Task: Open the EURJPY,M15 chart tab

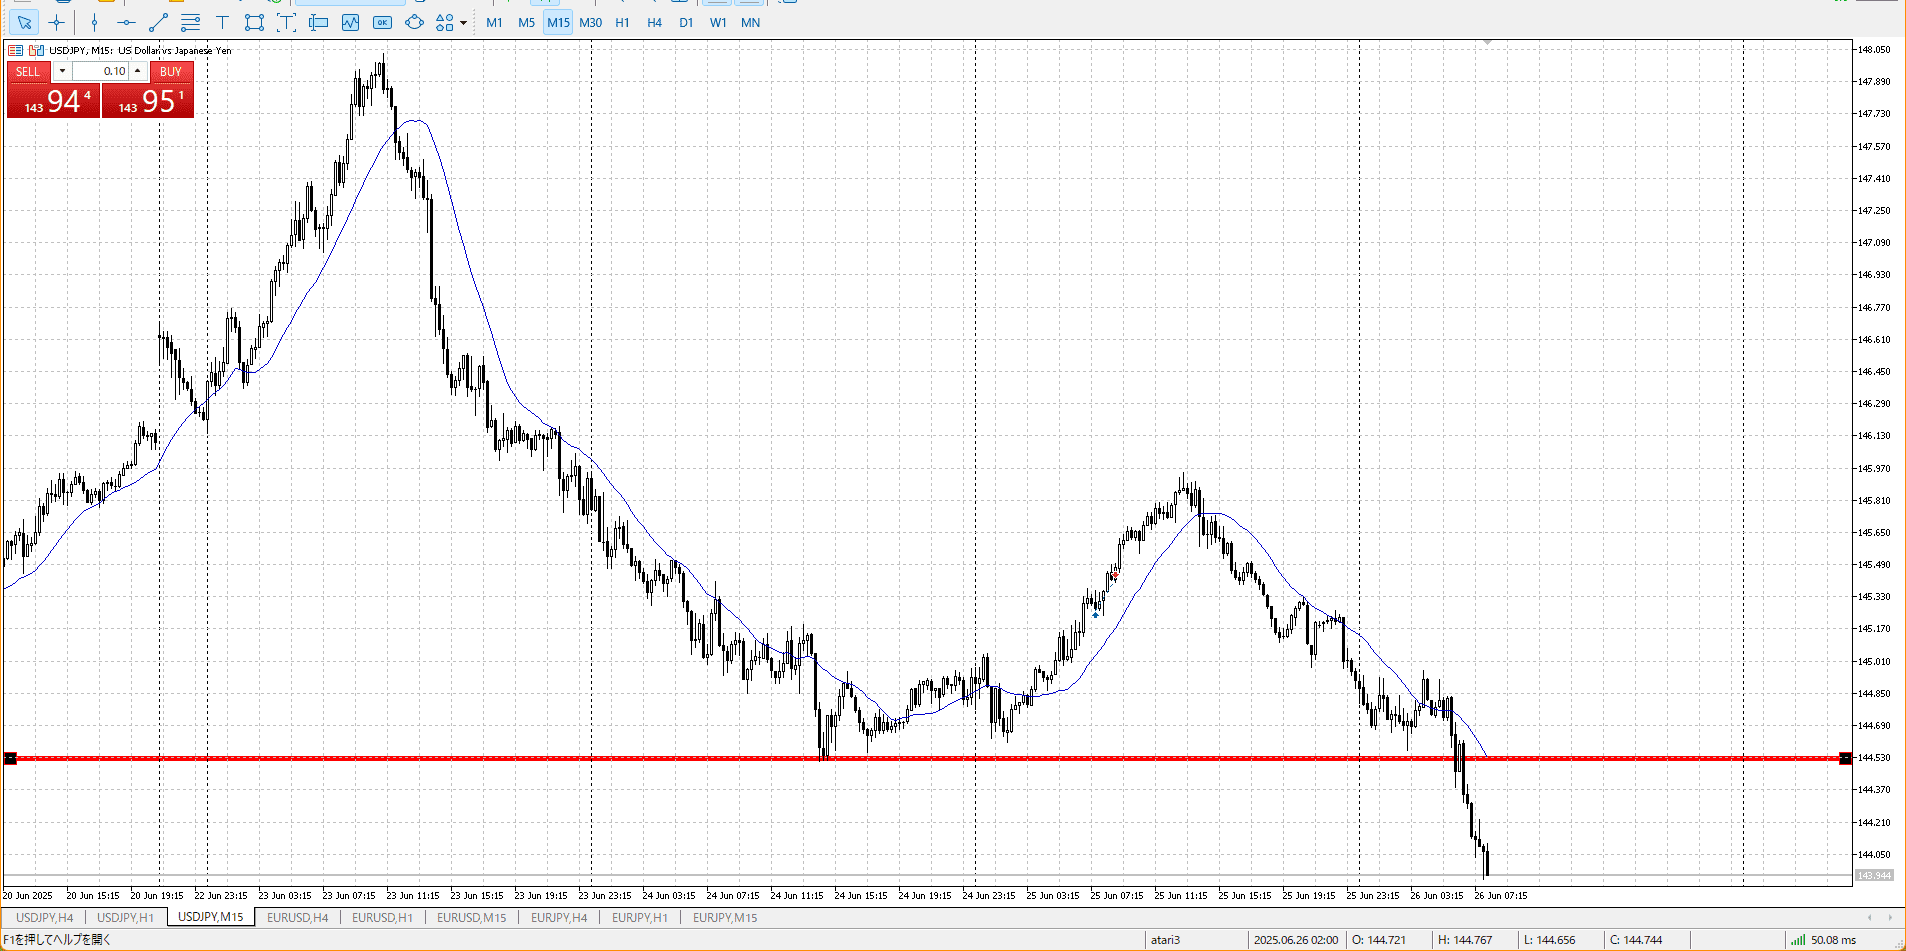Action: [725, 917]
